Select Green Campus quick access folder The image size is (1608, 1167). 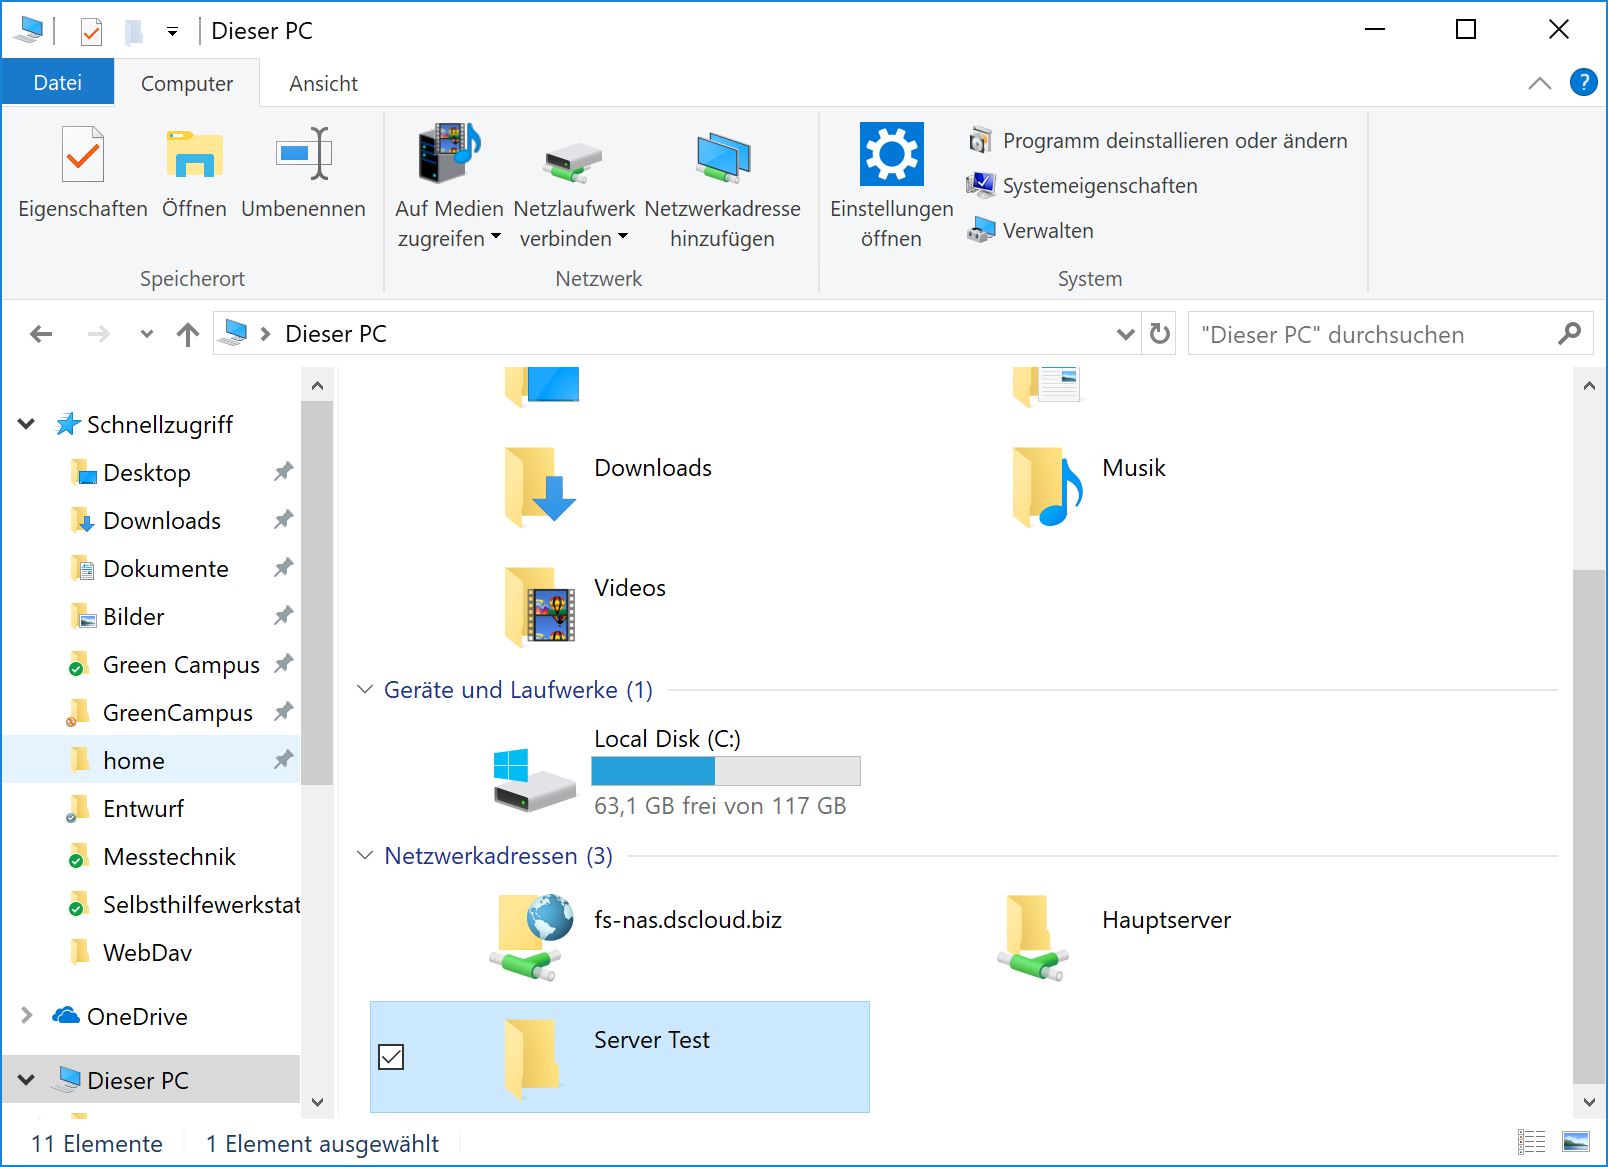coord(180,664)
